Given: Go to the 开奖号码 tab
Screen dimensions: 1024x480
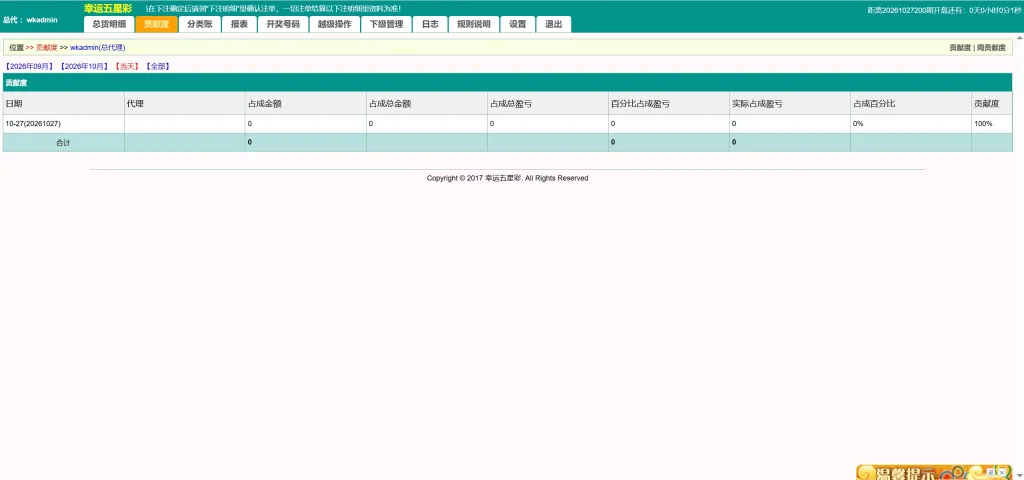Looking at the screenshot, I should pos(283,24).
